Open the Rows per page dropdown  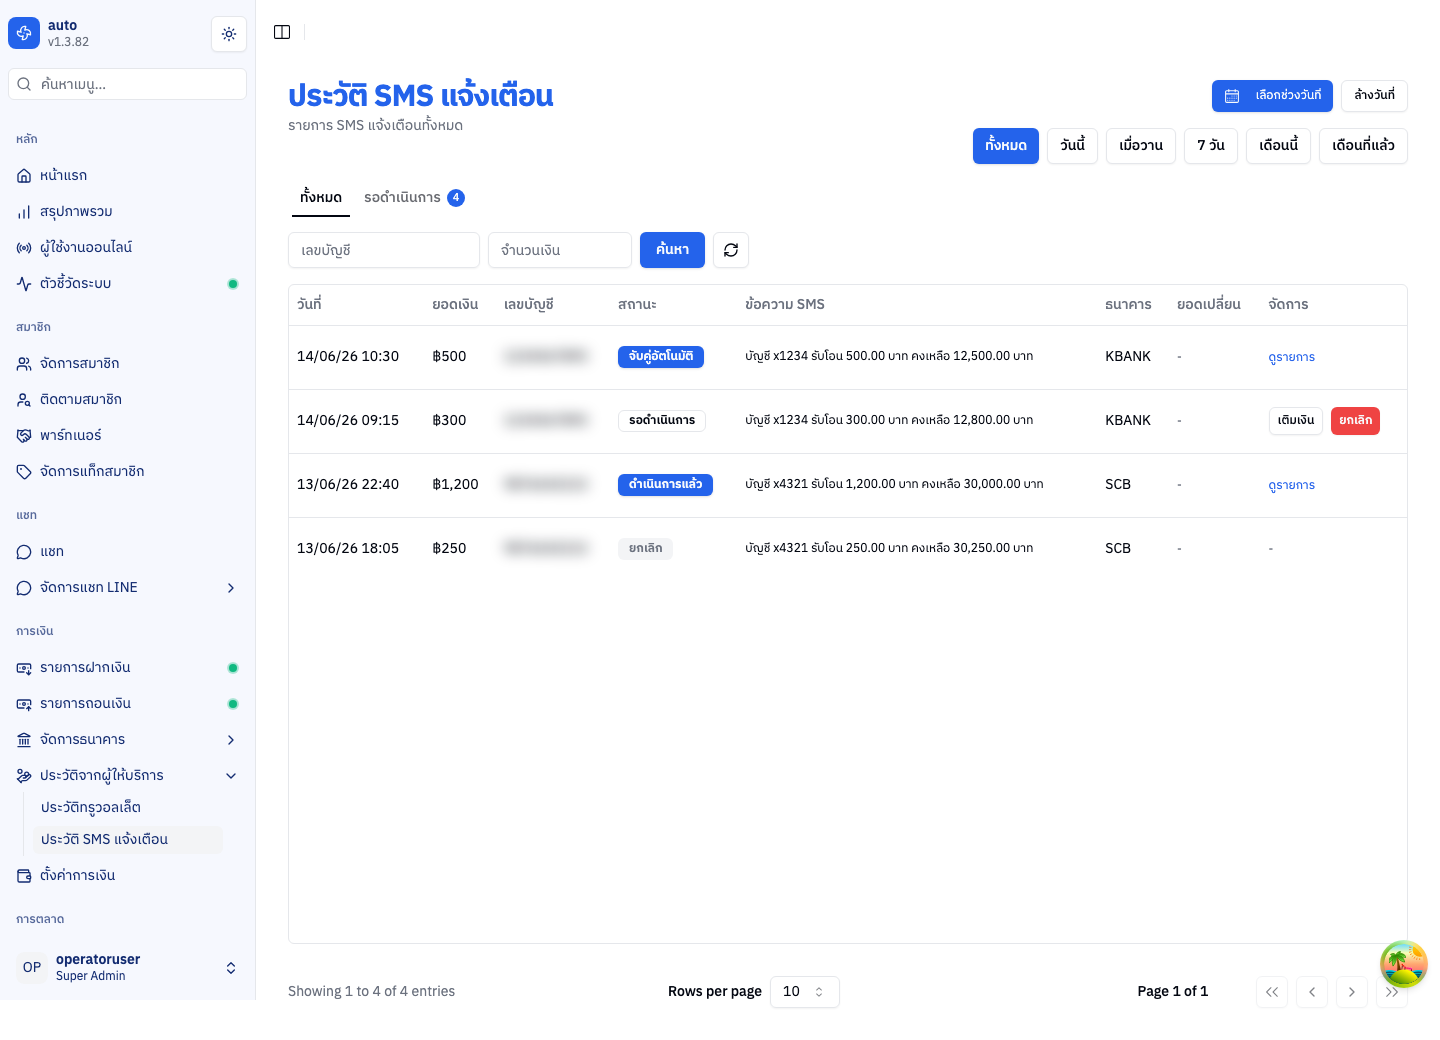[805, 992]
